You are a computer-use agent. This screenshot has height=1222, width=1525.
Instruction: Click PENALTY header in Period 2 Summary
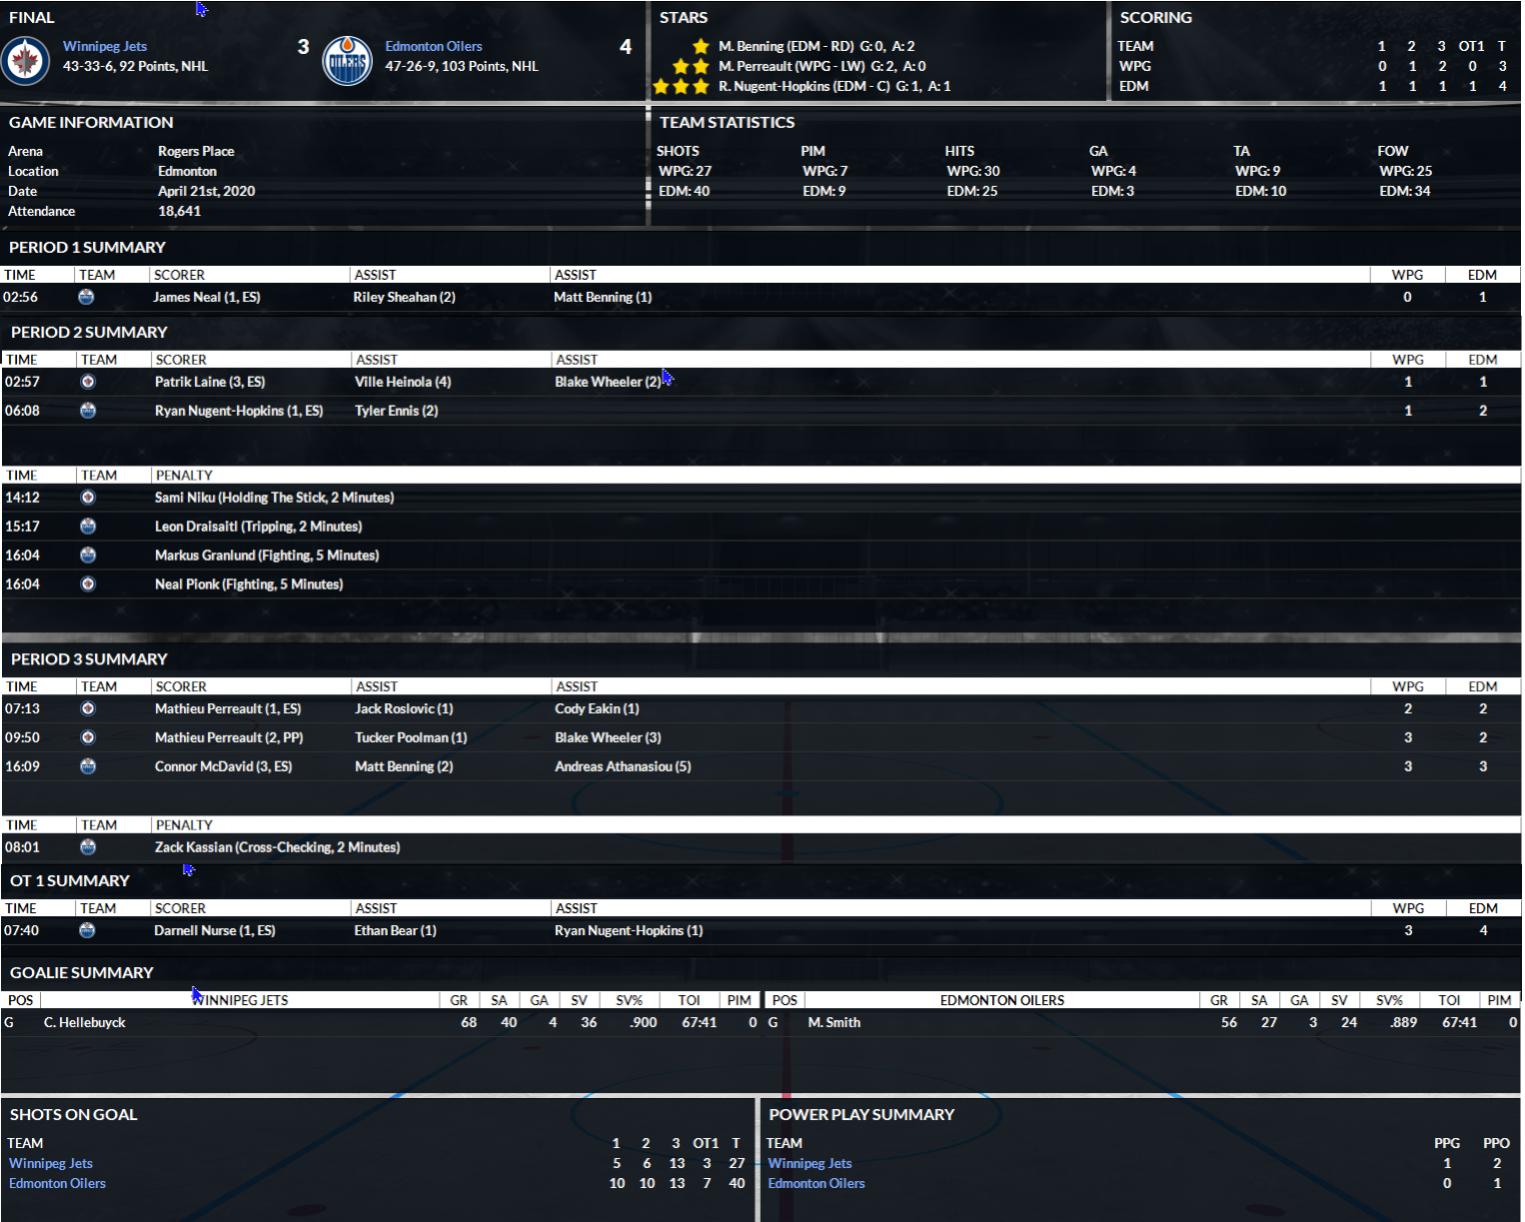point(184,476)
